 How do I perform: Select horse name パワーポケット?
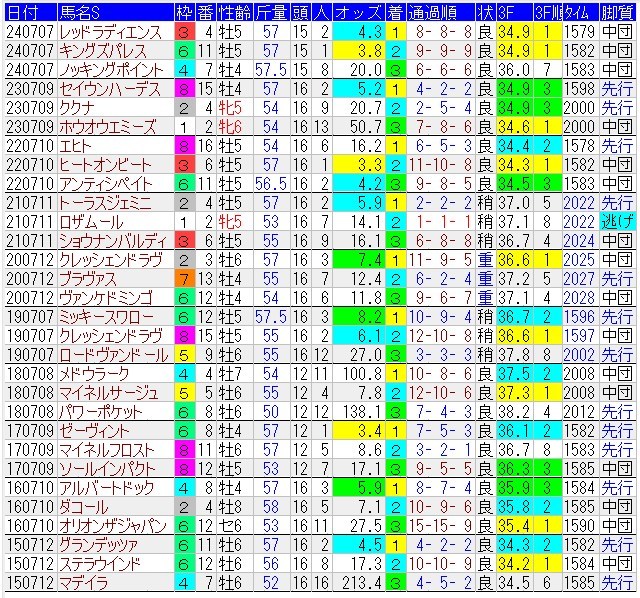coord(100,412)
